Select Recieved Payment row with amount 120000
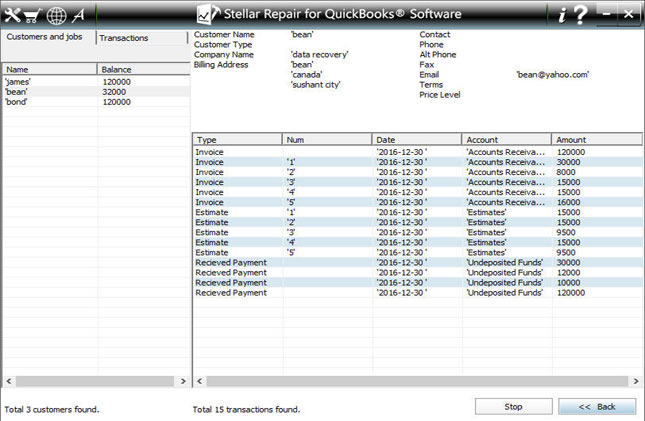The width and height of the screenshot is (645, 421). pos(417,293)
